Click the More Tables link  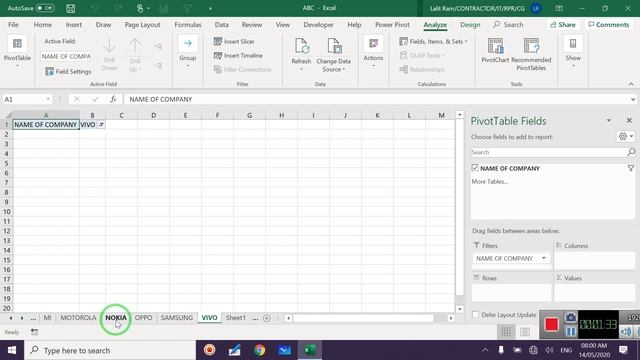[489, 182]
